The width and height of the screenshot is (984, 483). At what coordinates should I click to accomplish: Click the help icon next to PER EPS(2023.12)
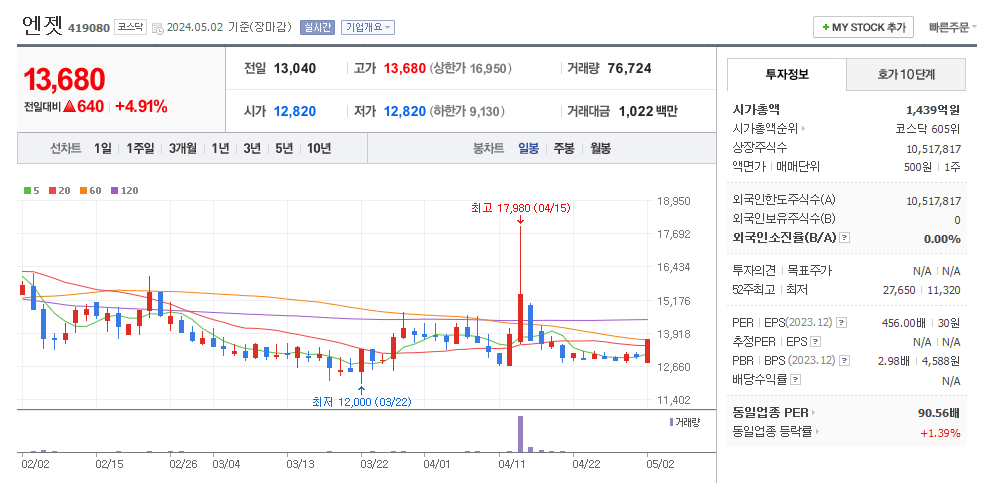[842, 322]
